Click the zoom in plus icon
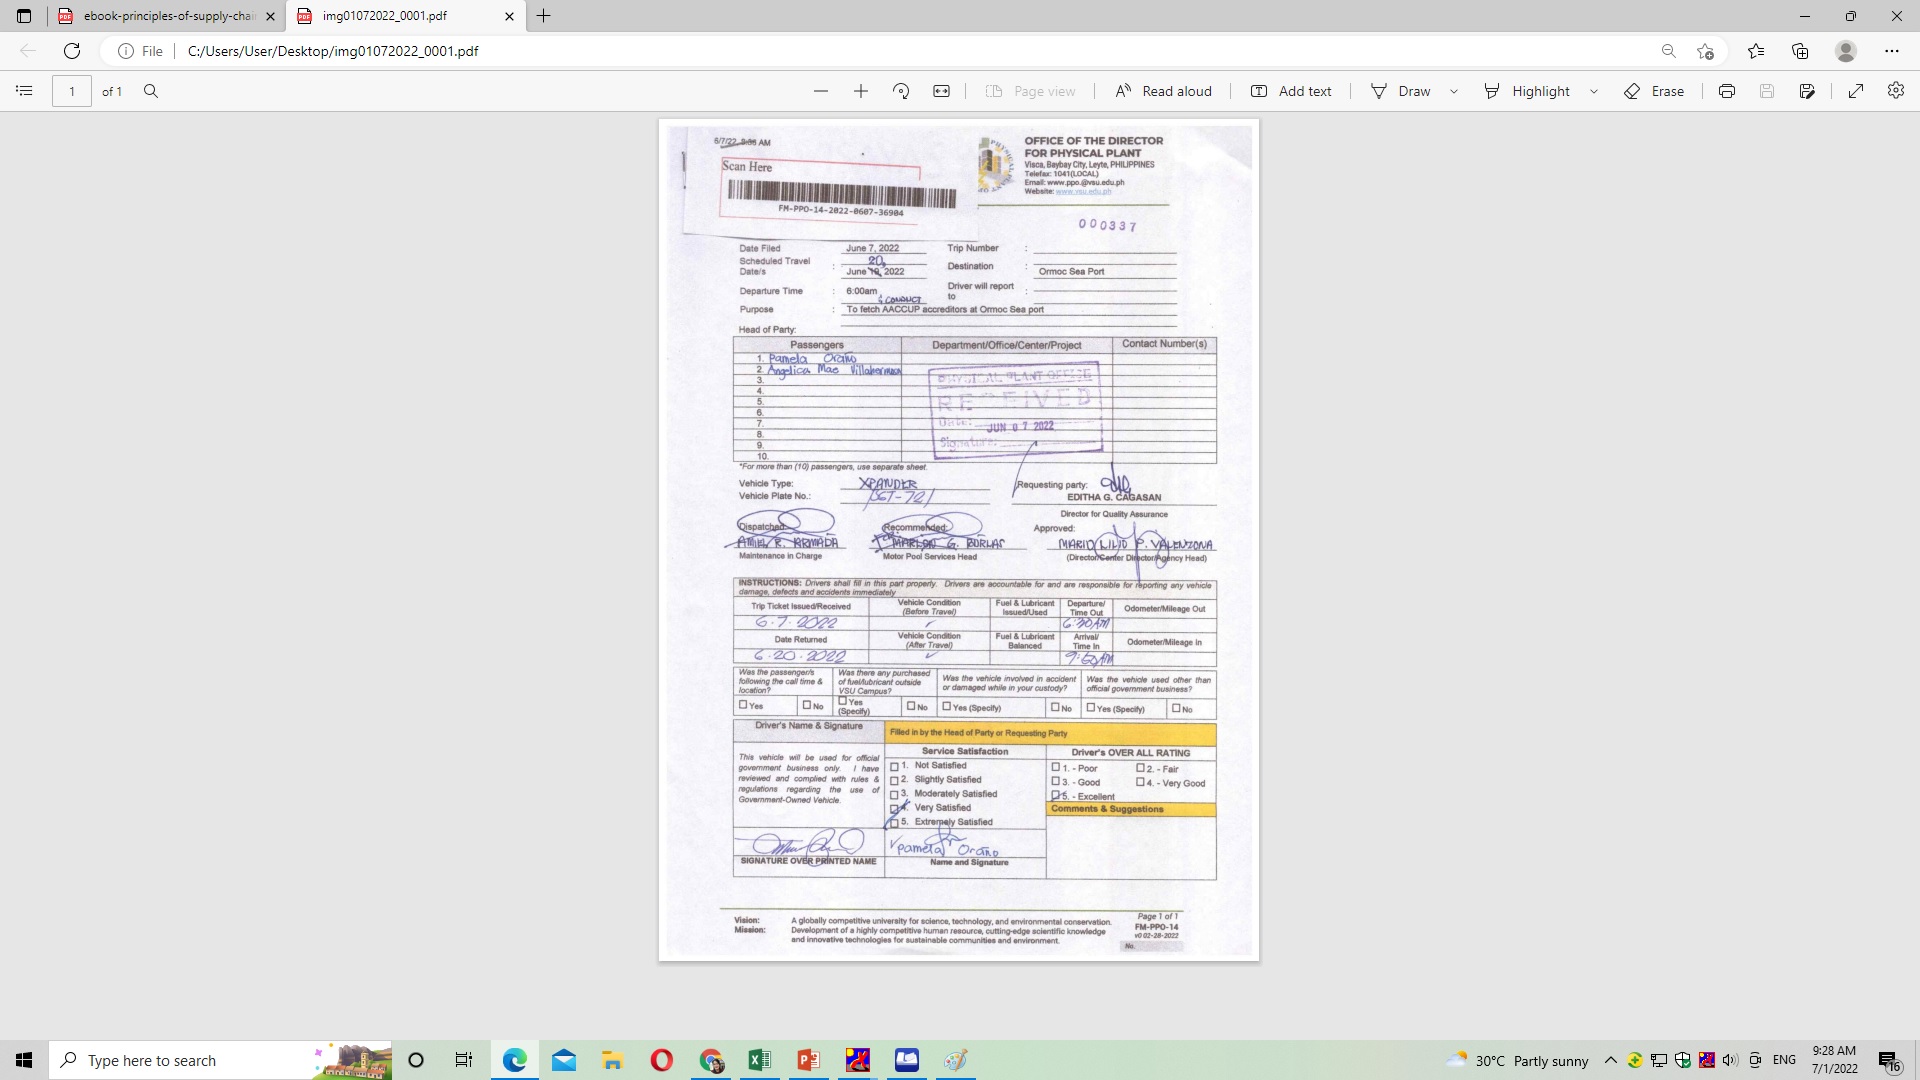Viewport: 1920px width, 1080px height. tap(861, 91)
